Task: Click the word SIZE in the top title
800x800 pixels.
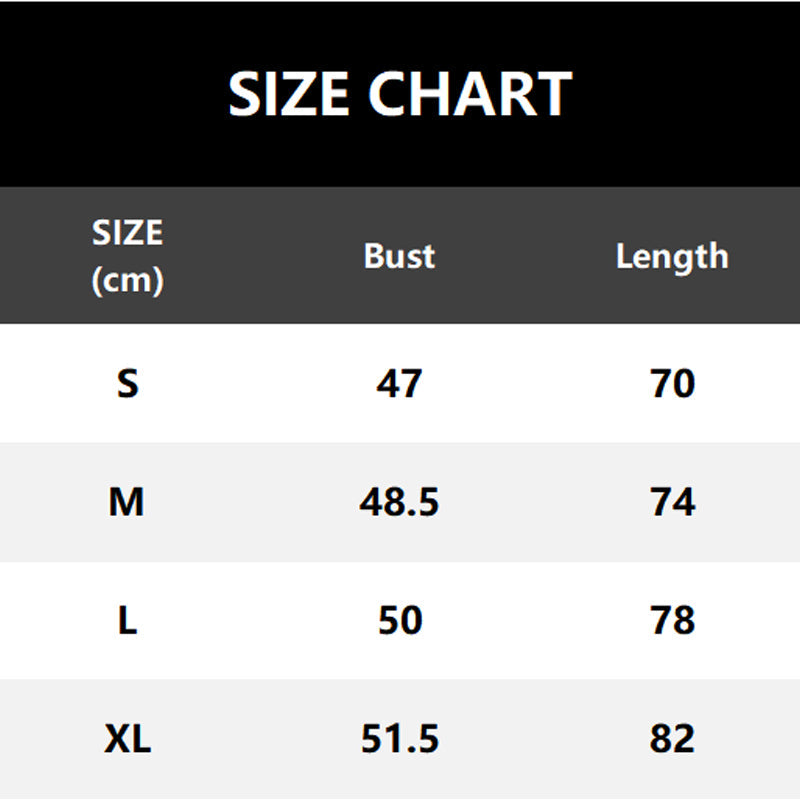Action: 291,94
